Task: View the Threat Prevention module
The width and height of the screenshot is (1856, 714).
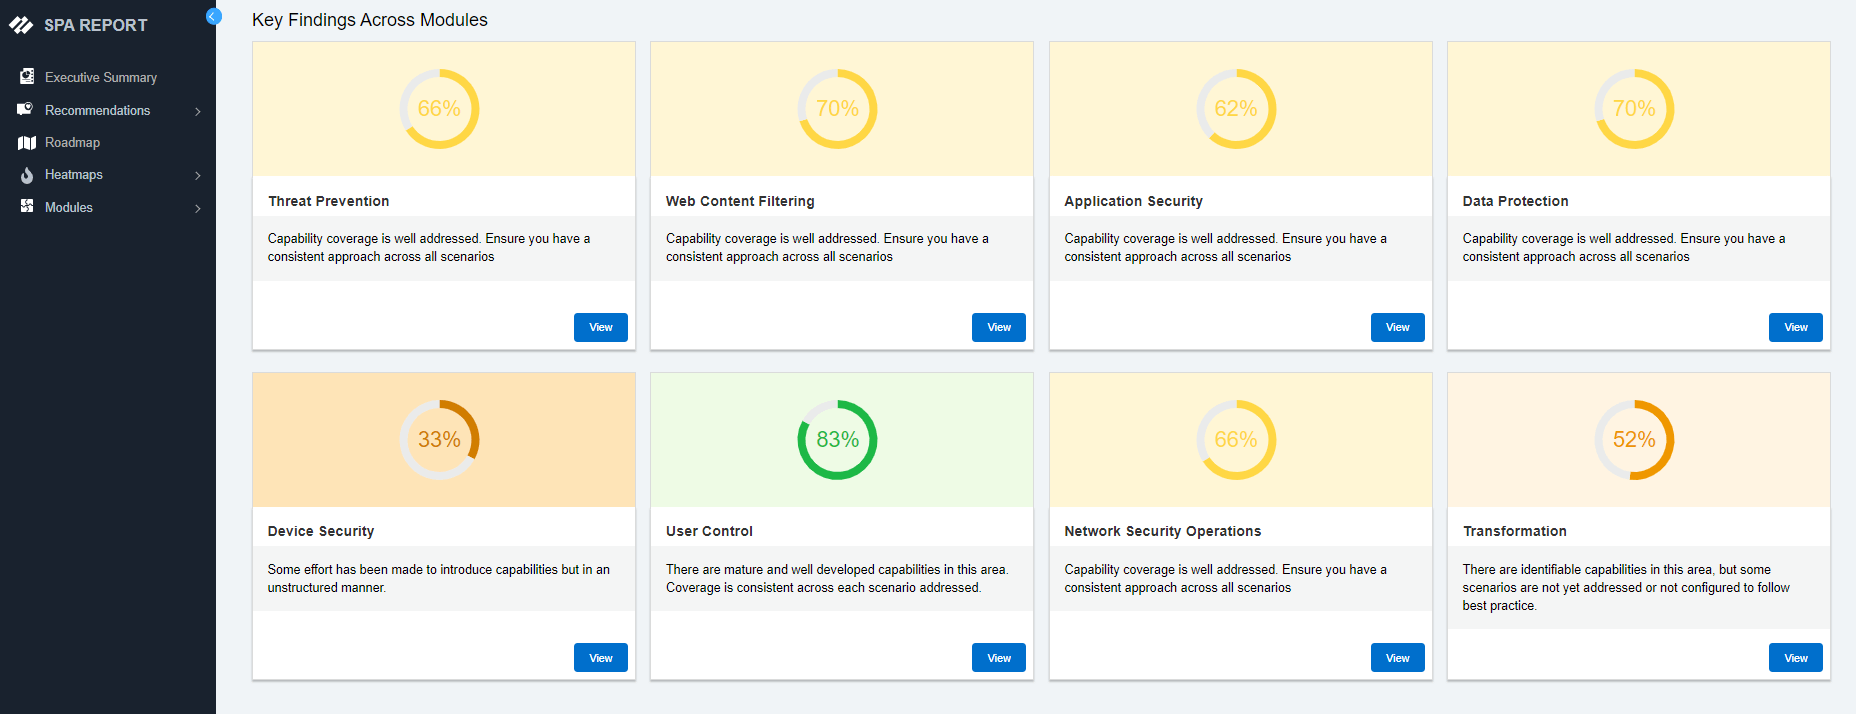Action: click(x=600, y=327)
